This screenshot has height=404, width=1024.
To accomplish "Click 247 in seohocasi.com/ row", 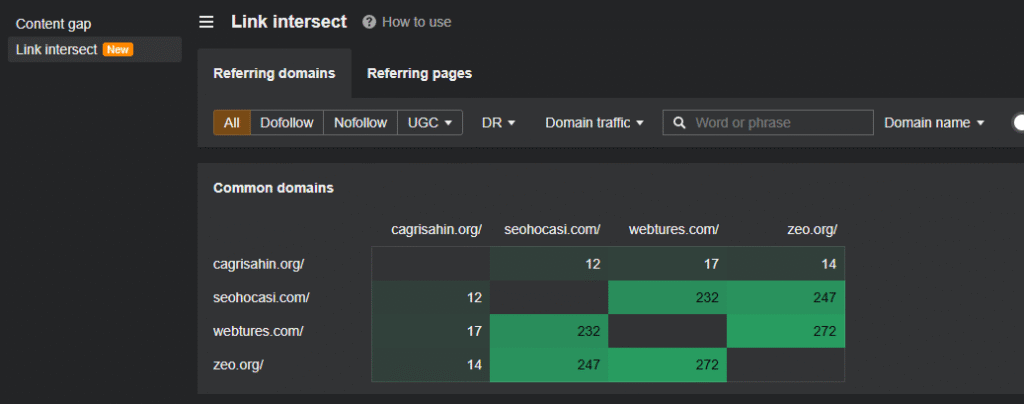I will click(786, 298).
